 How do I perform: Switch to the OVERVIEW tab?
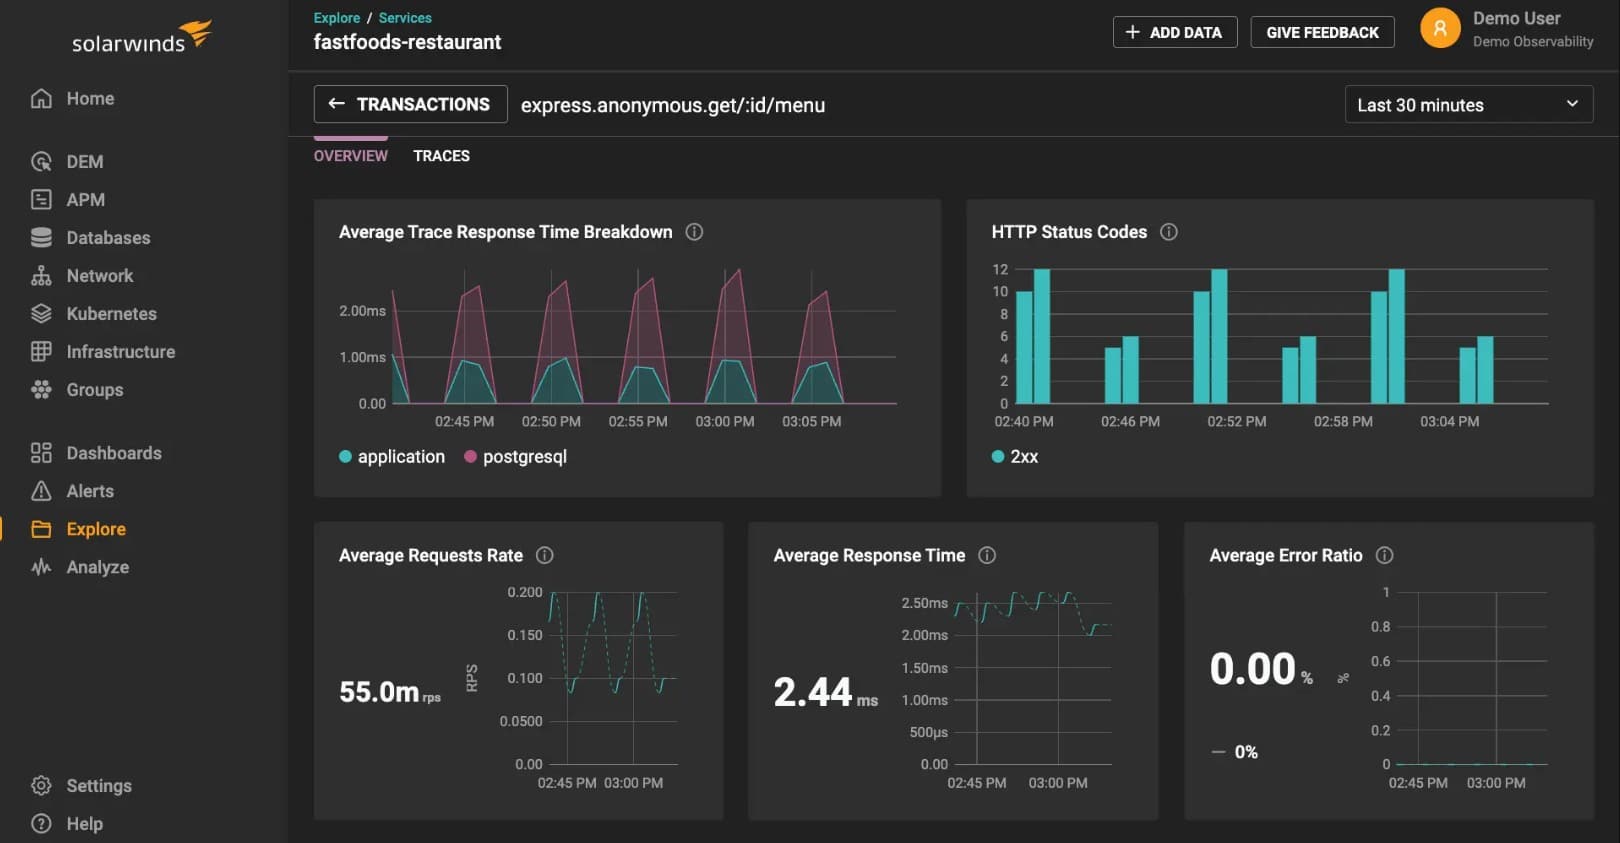click(350, 156)
